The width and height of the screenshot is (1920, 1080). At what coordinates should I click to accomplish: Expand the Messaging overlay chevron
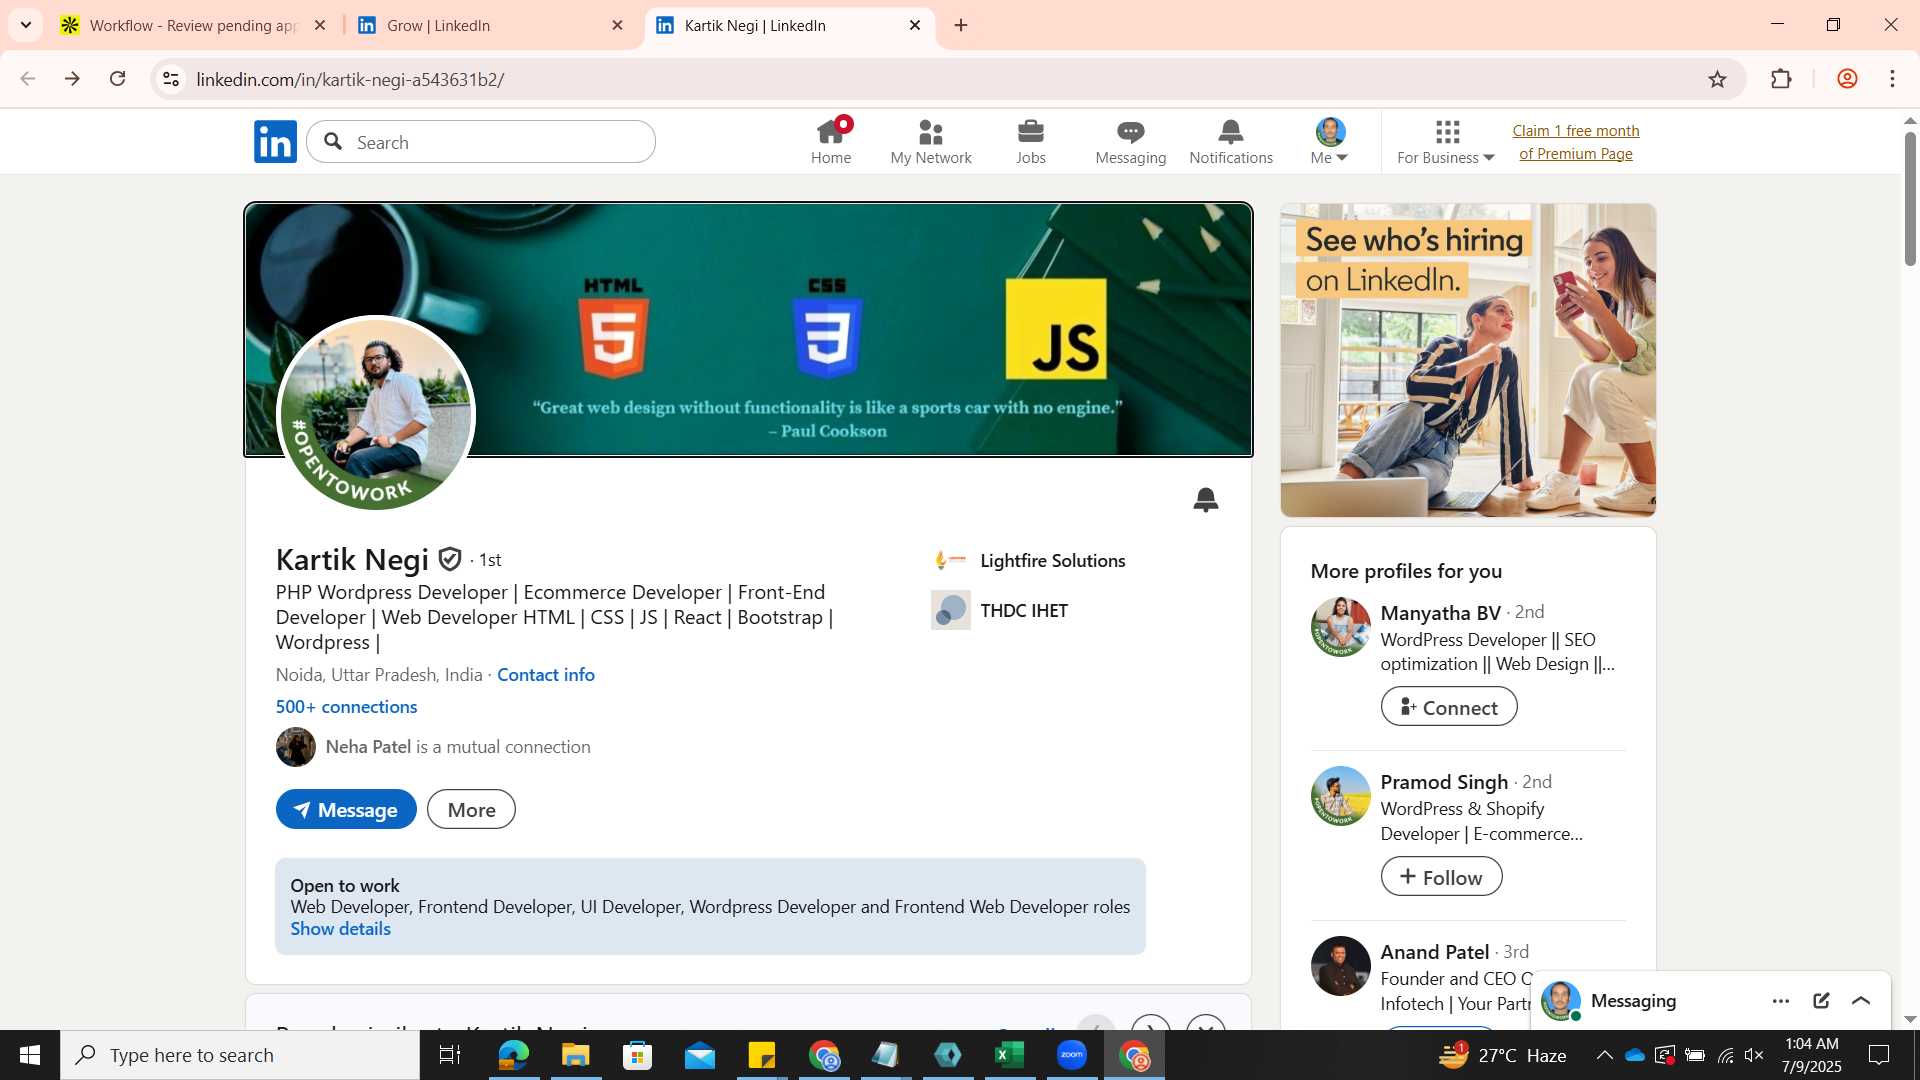[1861, 1001]
